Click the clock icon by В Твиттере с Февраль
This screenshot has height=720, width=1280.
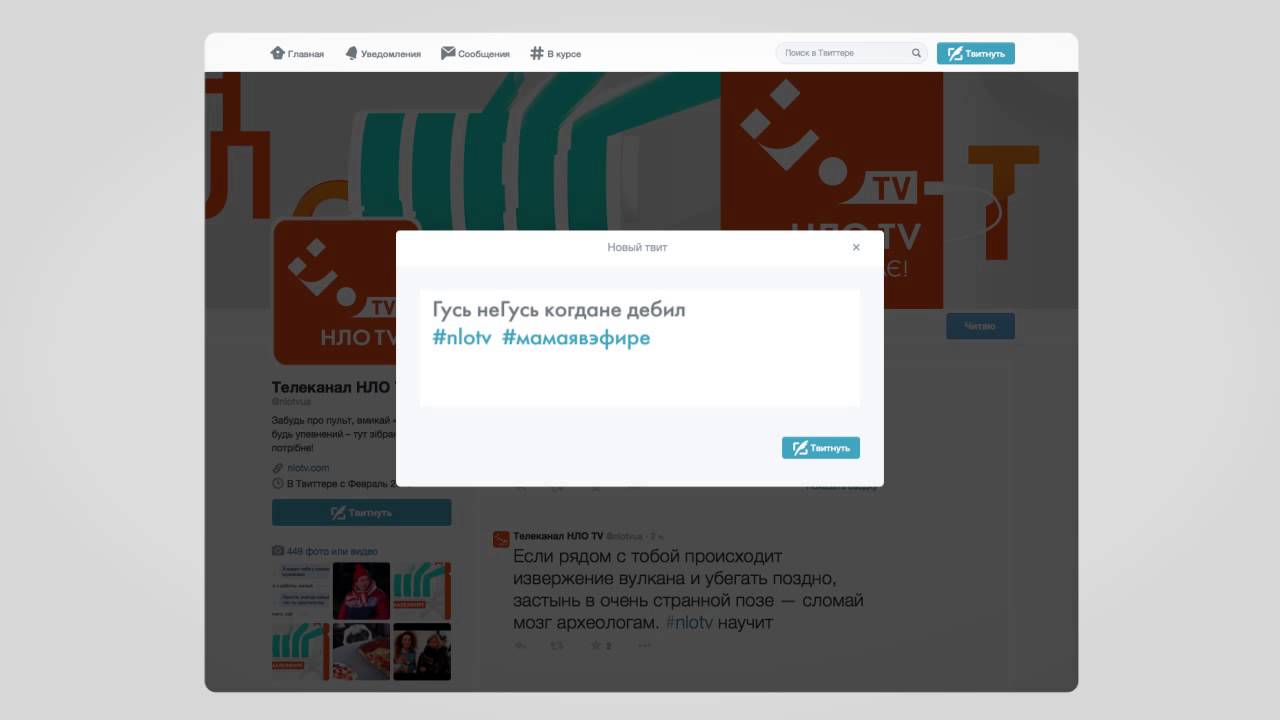(278, 483)
